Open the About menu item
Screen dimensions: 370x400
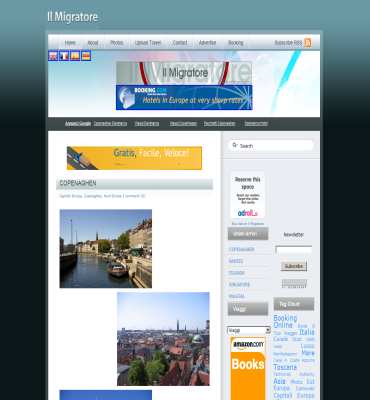click(93, 43)
